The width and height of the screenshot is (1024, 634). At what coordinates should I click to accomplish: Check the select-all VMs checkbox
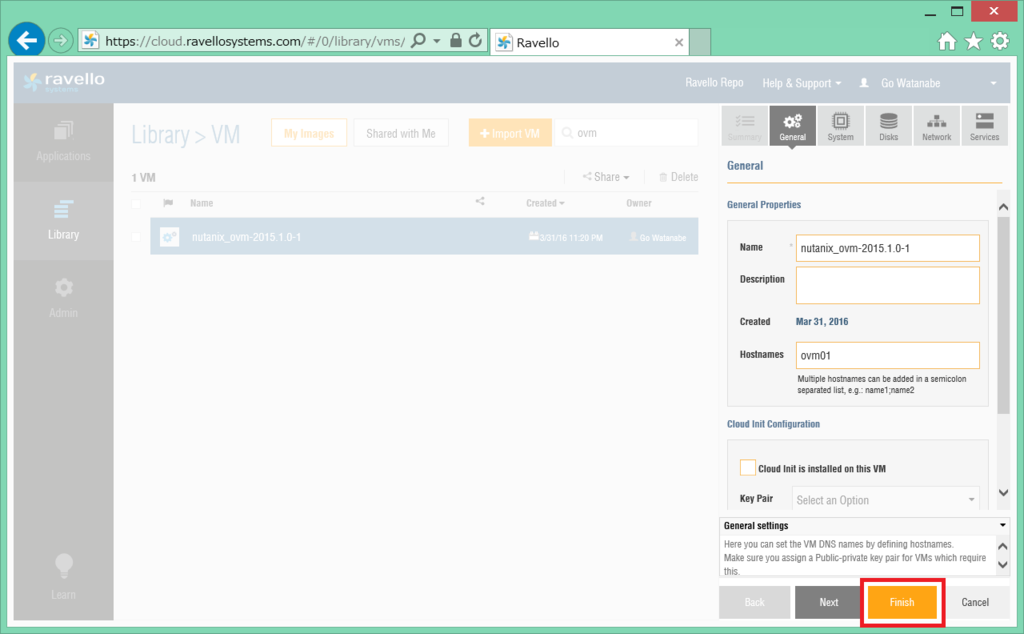click(x=136, y=204)
